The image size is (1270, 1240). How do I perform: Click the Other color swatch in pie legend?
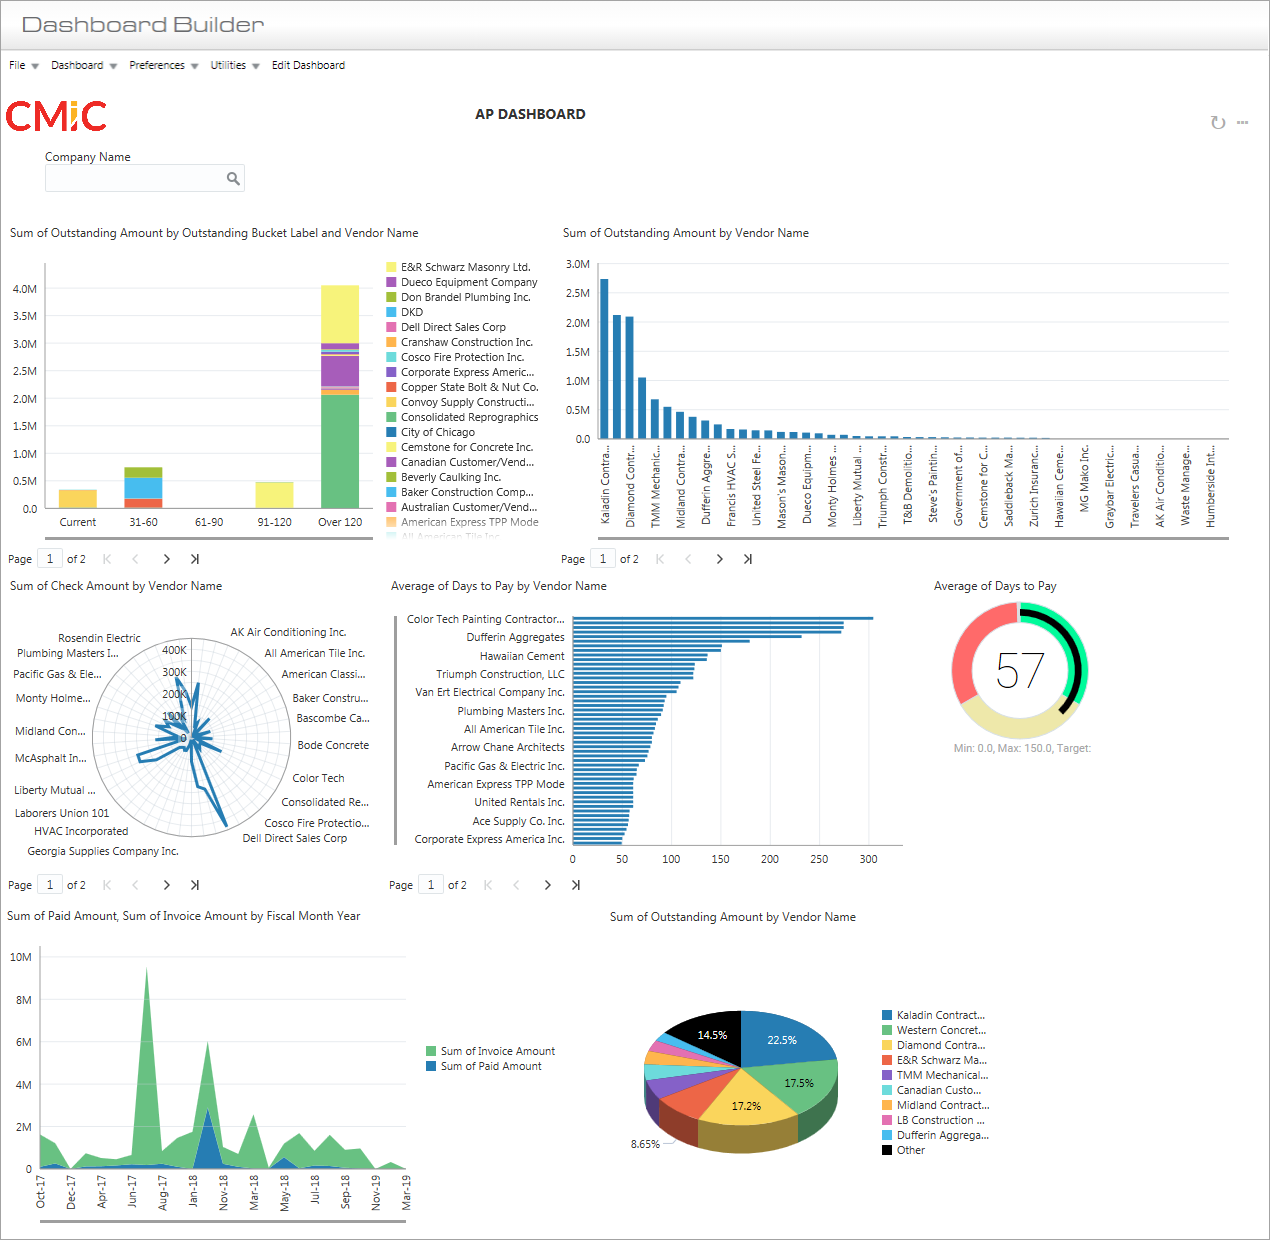point(888,1150)
